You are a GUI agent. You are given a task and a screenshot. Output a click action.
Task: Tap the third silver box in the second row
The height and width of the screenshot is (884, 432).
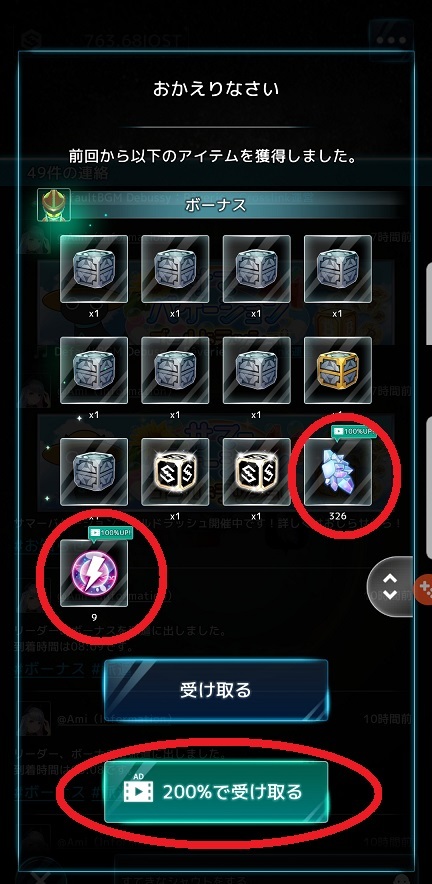[256, 370]
